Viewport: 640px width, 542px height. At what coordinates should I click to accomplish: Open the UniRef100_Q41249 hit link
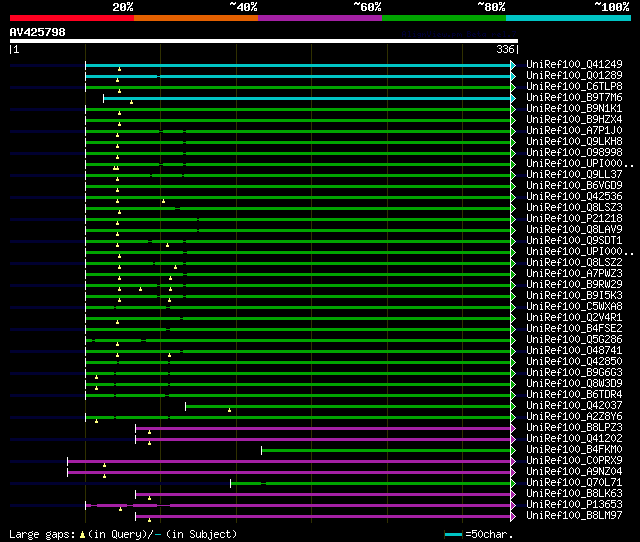point(573,65)
